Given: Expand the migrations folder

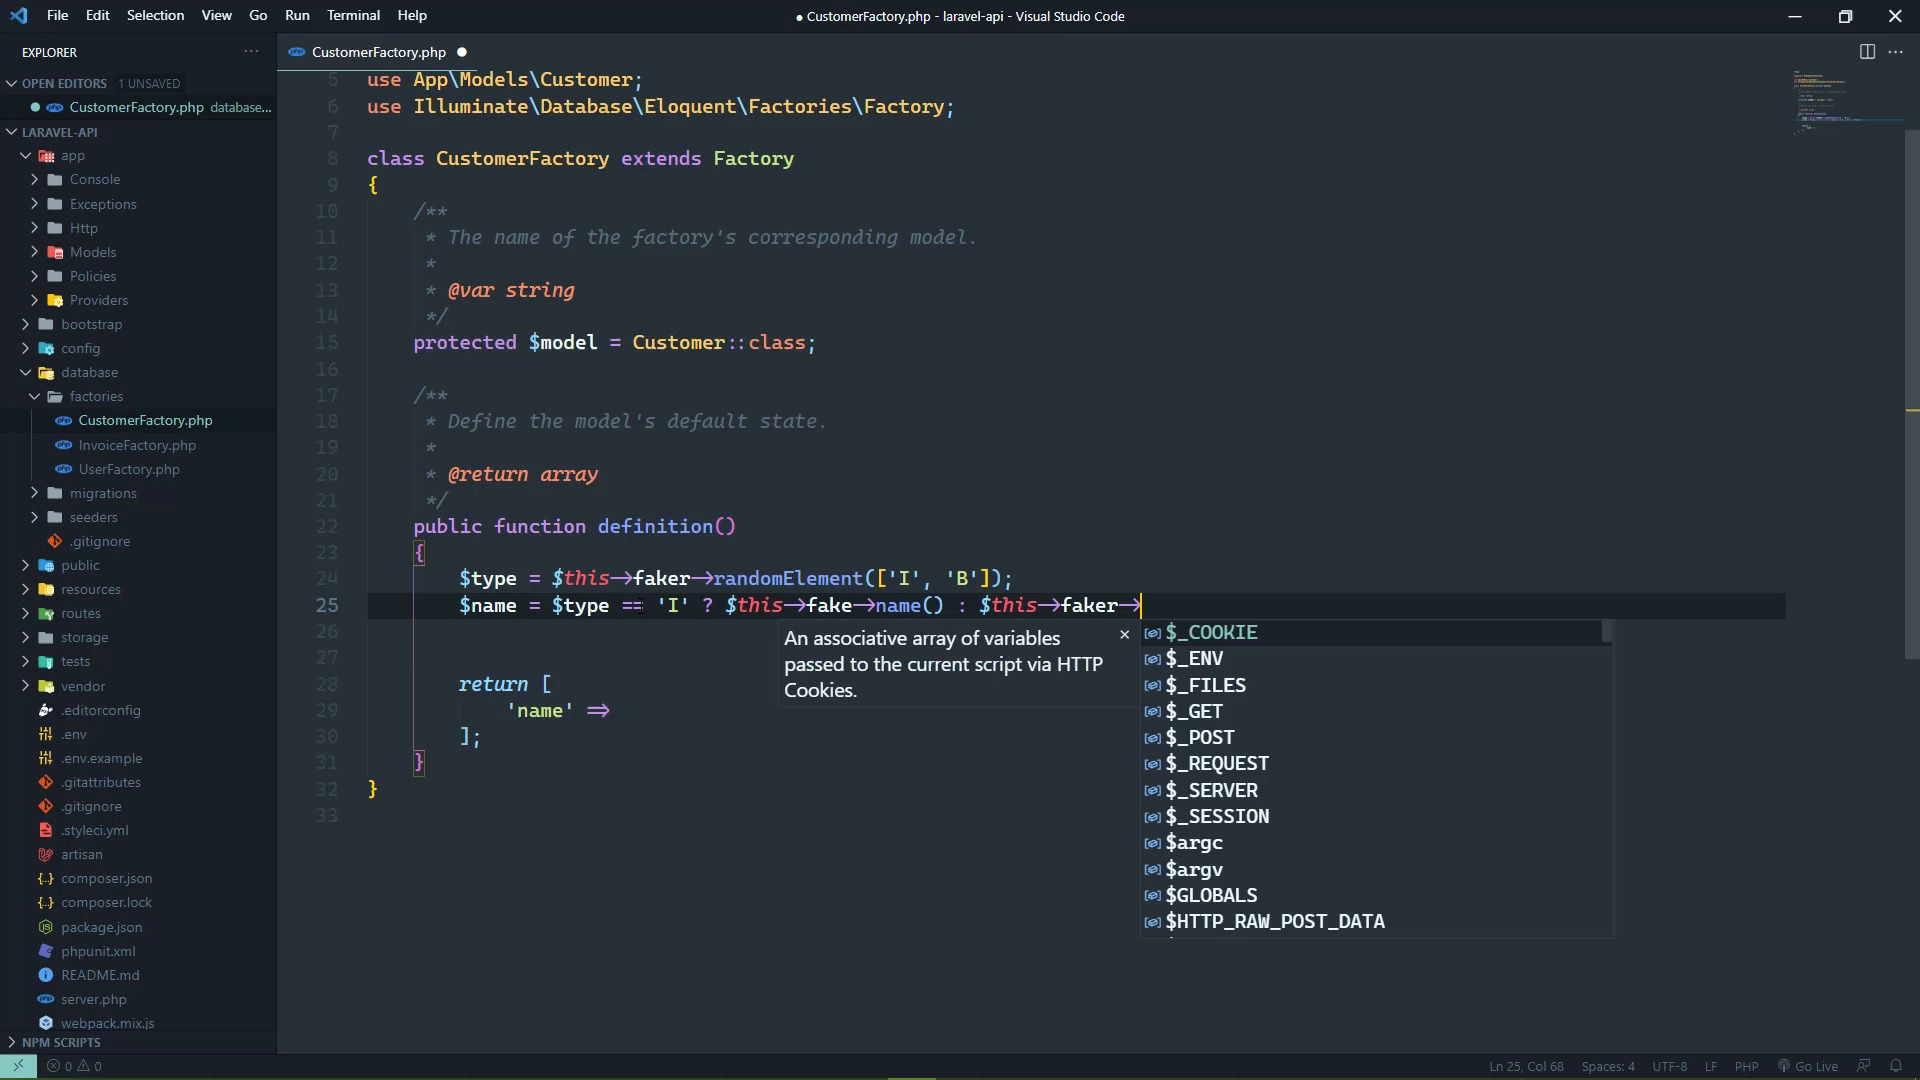Looking at the screenshot, I should point(103,493).
